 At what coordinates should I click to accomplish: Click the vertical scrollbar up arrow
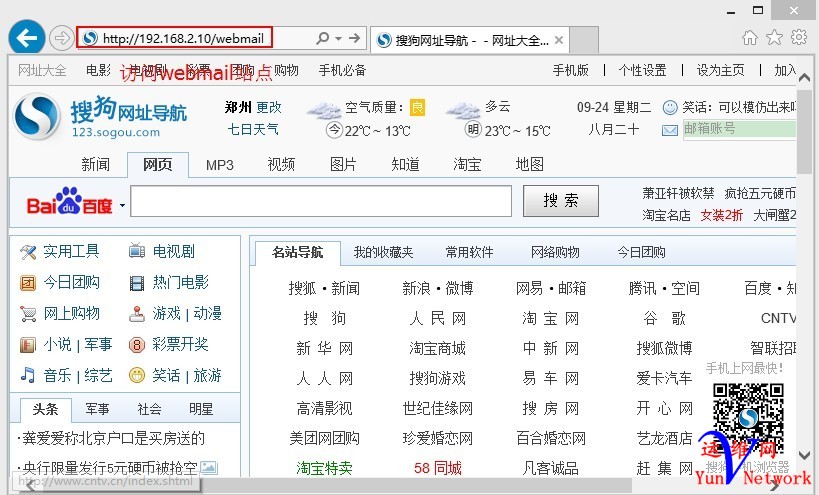tap(804, 78)
